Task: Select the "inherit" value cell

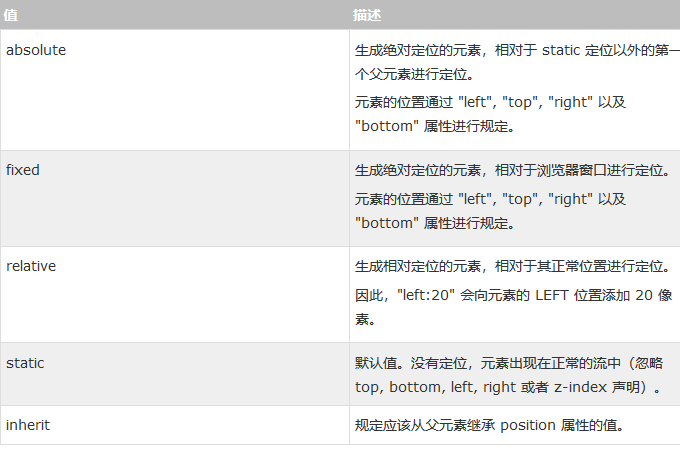Action: tap(28, 425)
